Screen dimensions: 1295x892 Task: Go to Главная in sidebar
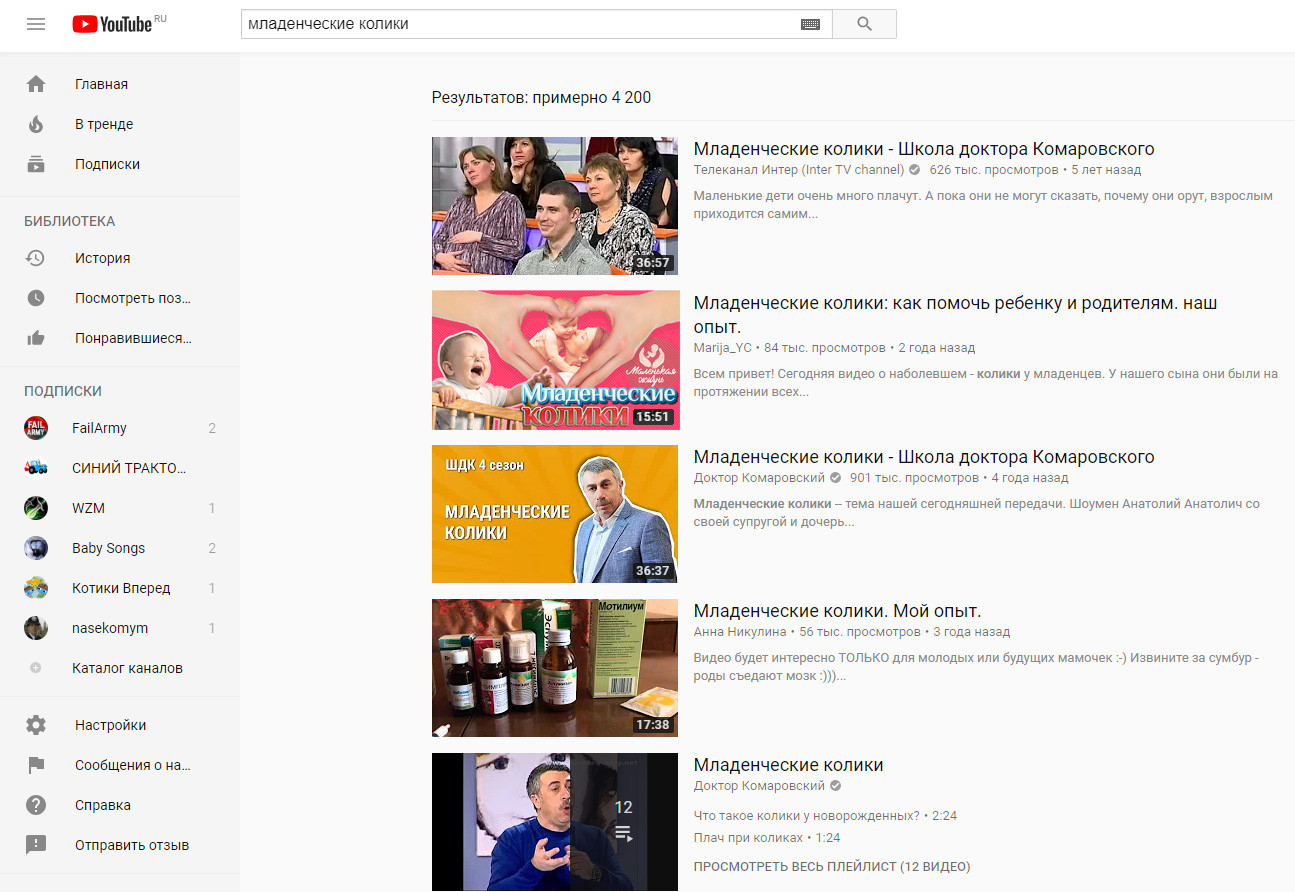101,84
